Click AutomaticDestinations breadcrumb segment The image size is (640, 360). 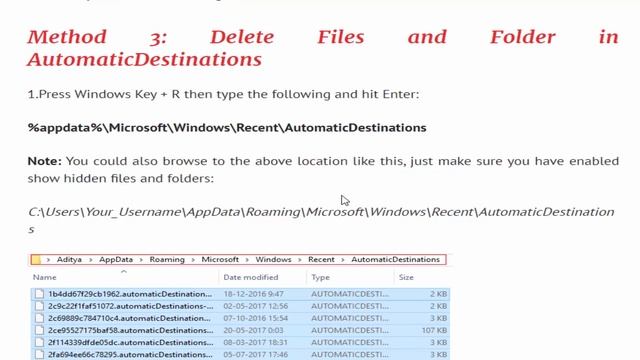coord(396,260)
